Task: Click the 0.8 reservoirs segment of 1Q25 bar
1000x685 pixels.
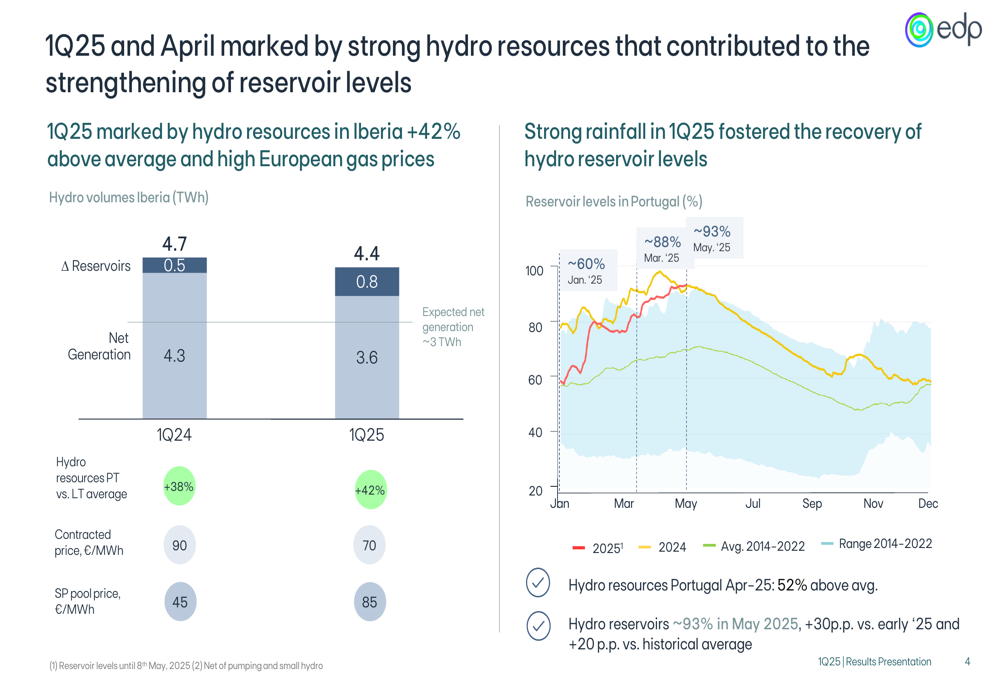Action: (x=366, y=282)
